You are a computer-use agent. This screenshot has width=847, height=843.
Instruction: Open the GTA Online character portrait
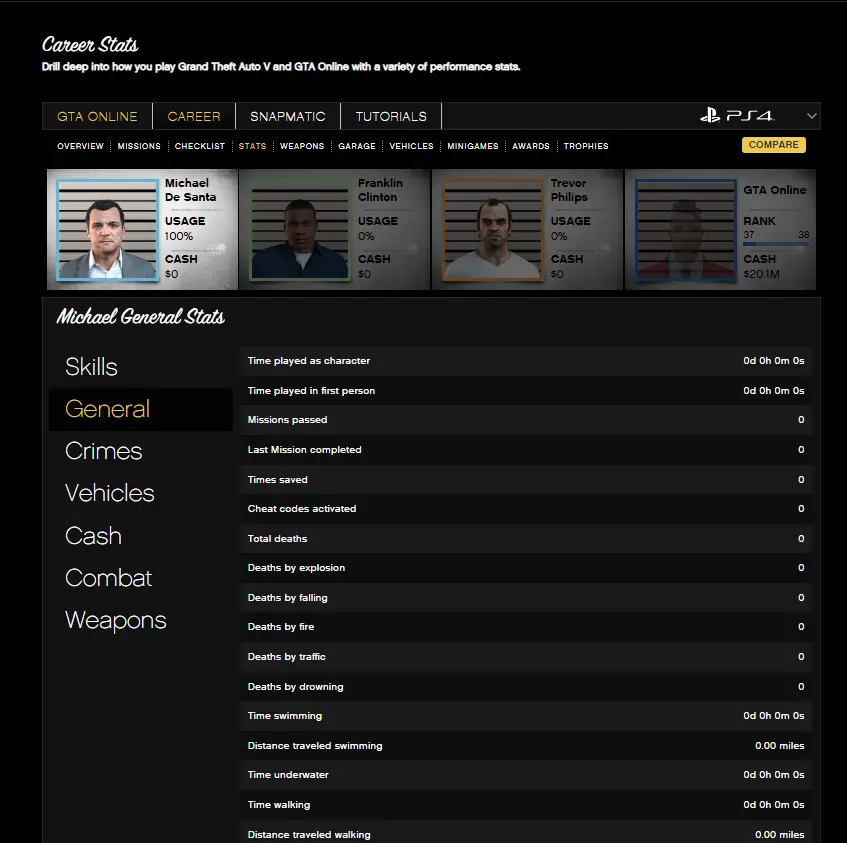pyautogui.click(x=685, y=230)
